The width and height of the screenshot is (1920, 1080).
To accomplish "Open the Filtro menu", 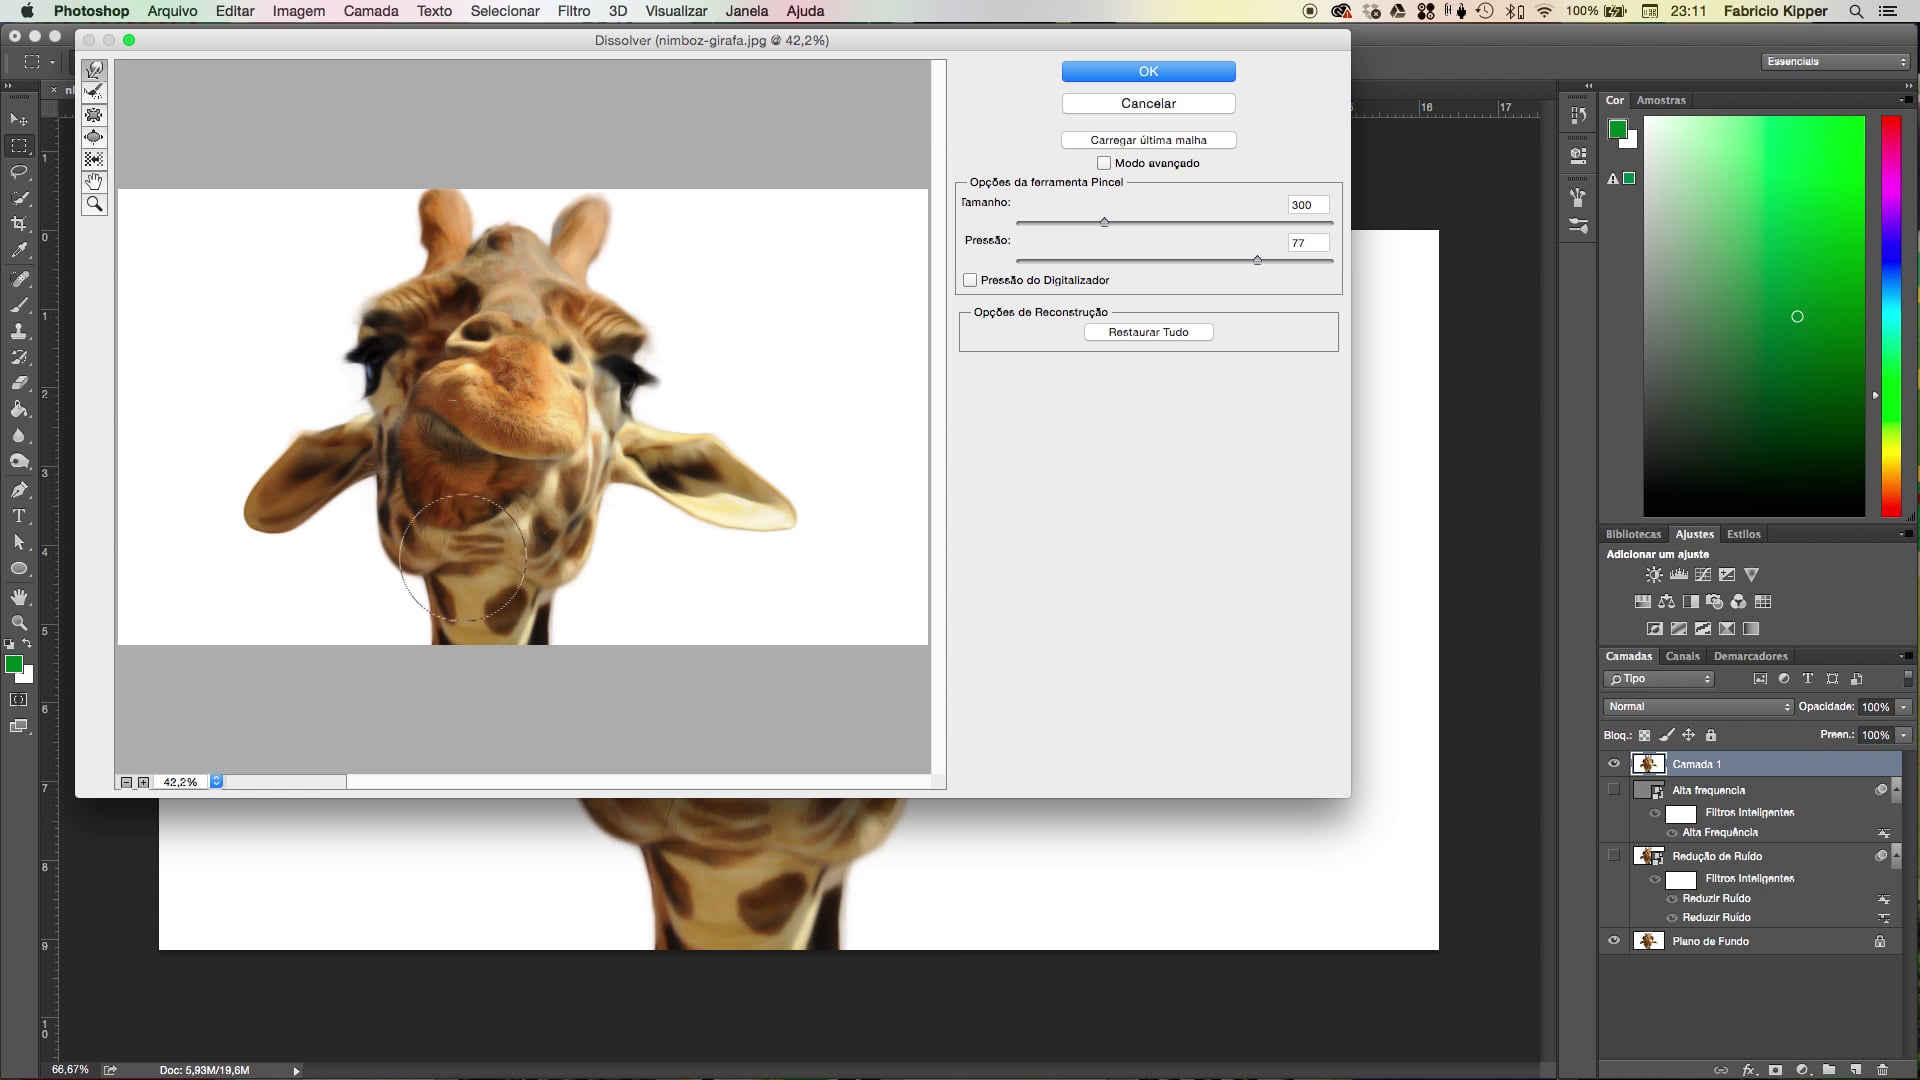I will pos(573,11).
